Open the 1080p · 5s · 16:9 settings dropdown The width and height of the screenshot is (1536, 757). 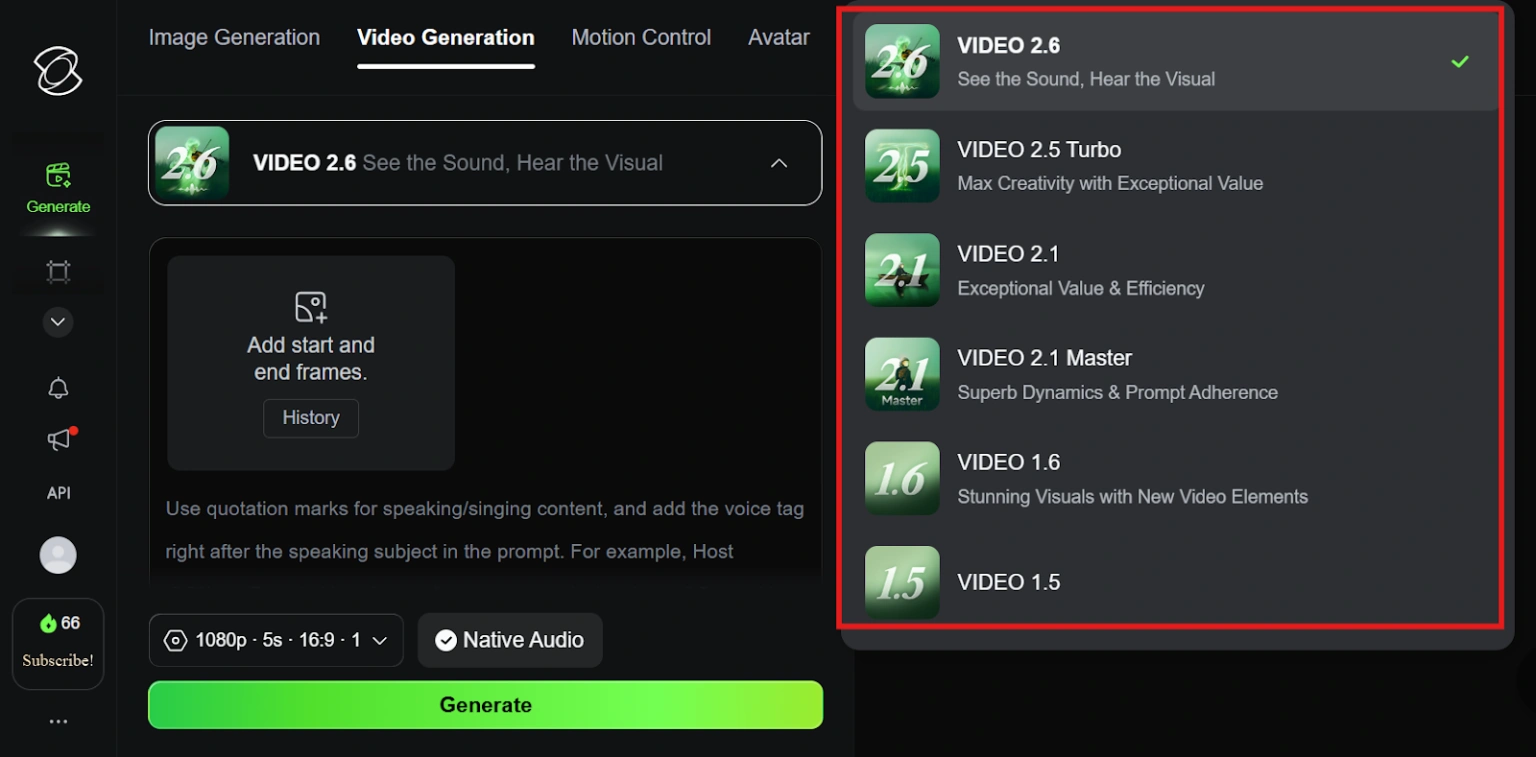(275, 640)
